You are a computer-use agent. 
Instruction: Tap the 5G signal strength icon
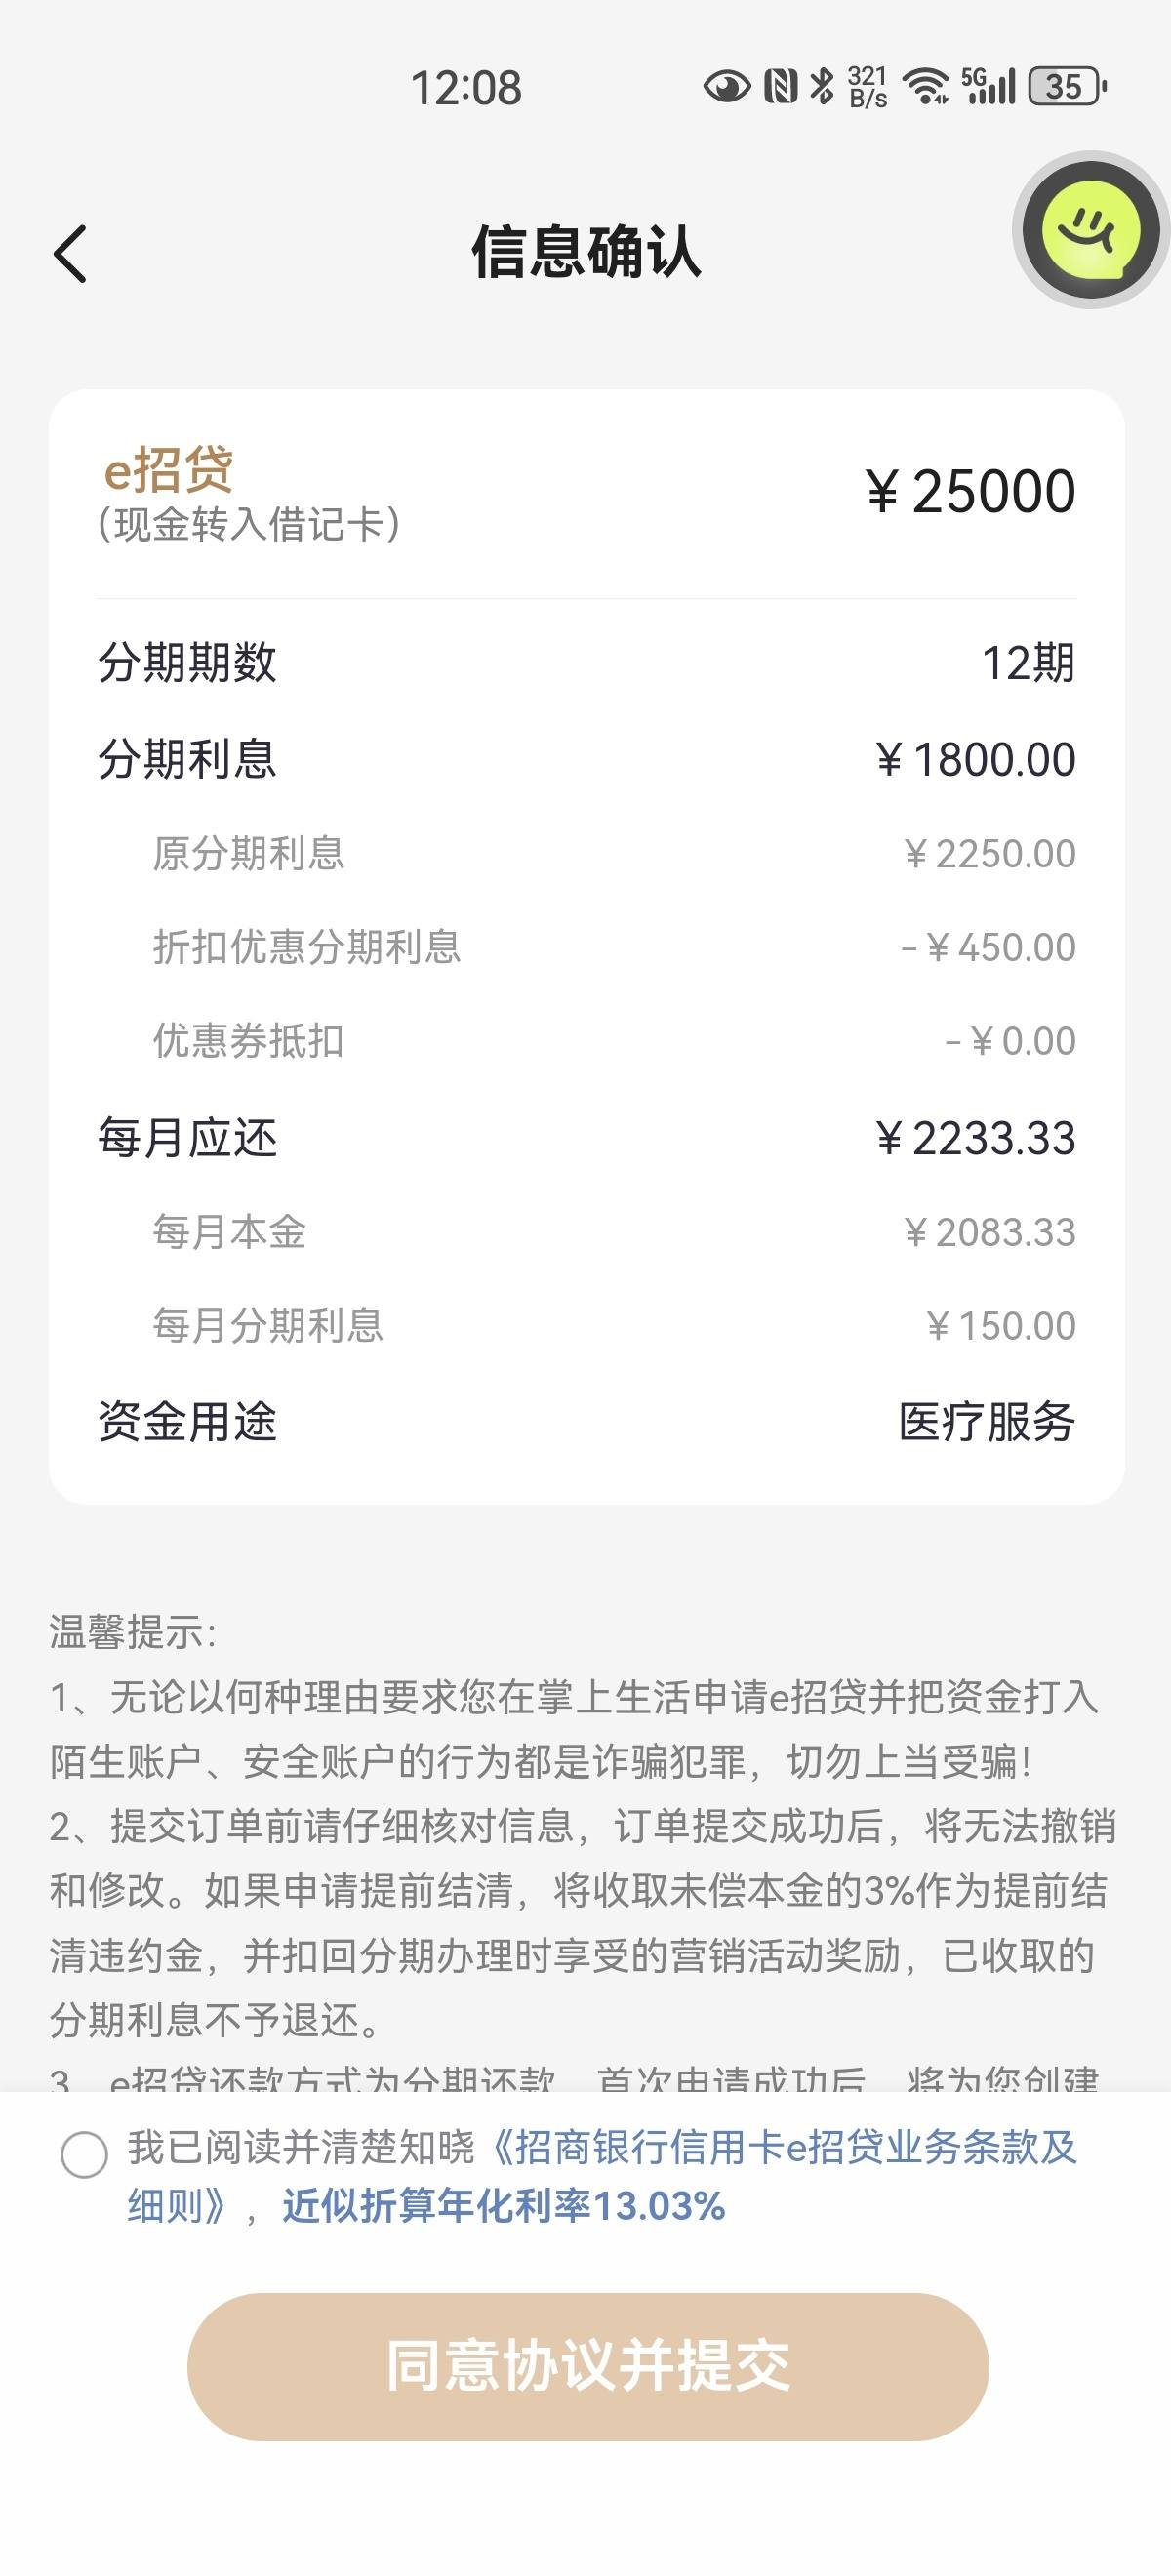click(988, 87)
